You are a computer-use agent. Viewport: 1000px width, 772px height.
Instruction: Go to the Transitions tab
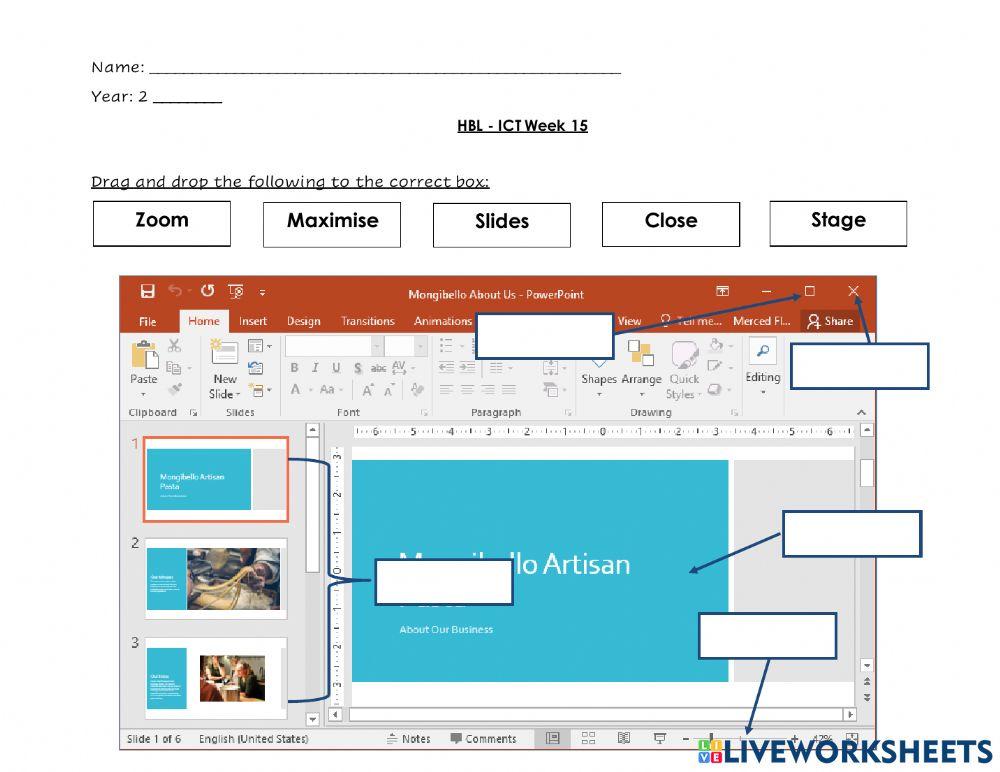coord(367,321)
